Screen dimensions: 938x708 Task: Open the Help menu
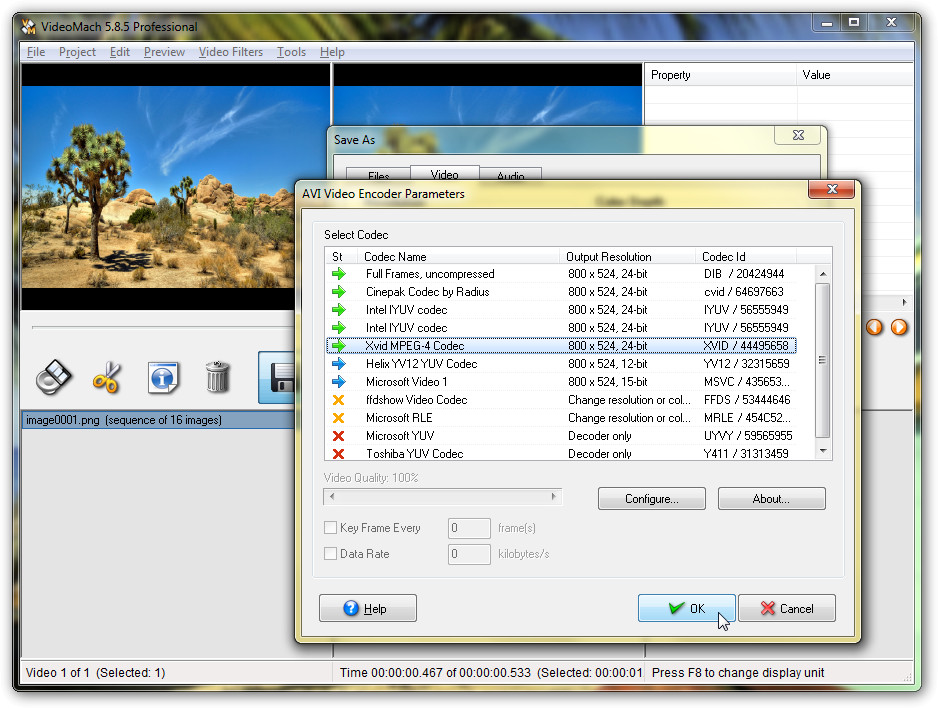pos(332,52)
